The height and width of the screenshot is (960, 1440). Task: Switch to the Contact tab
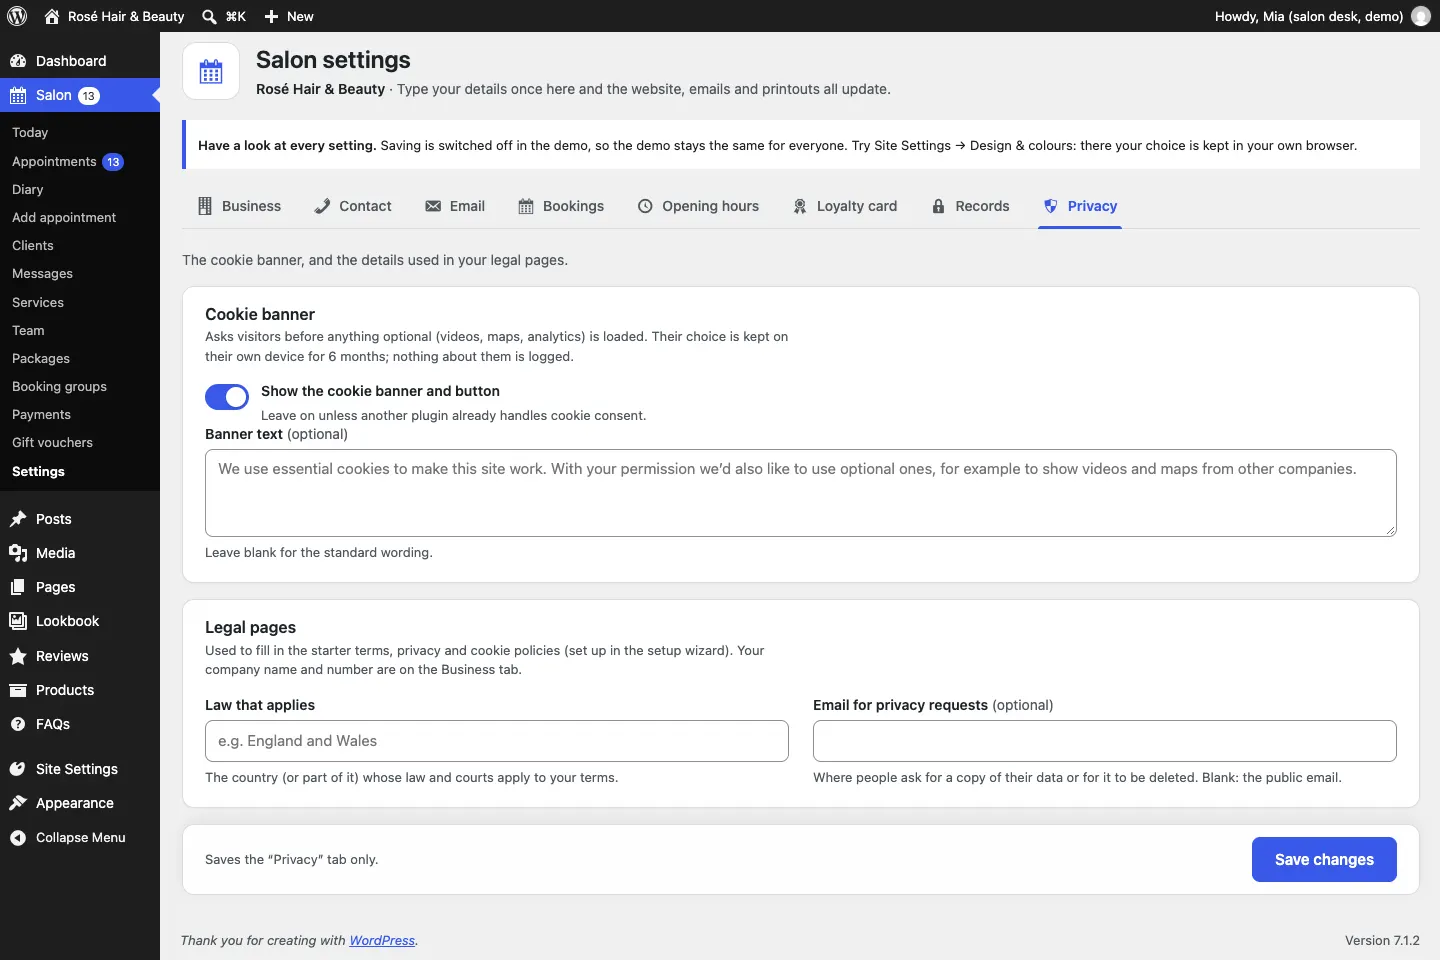pyautogui.click(x=353, y=206)
